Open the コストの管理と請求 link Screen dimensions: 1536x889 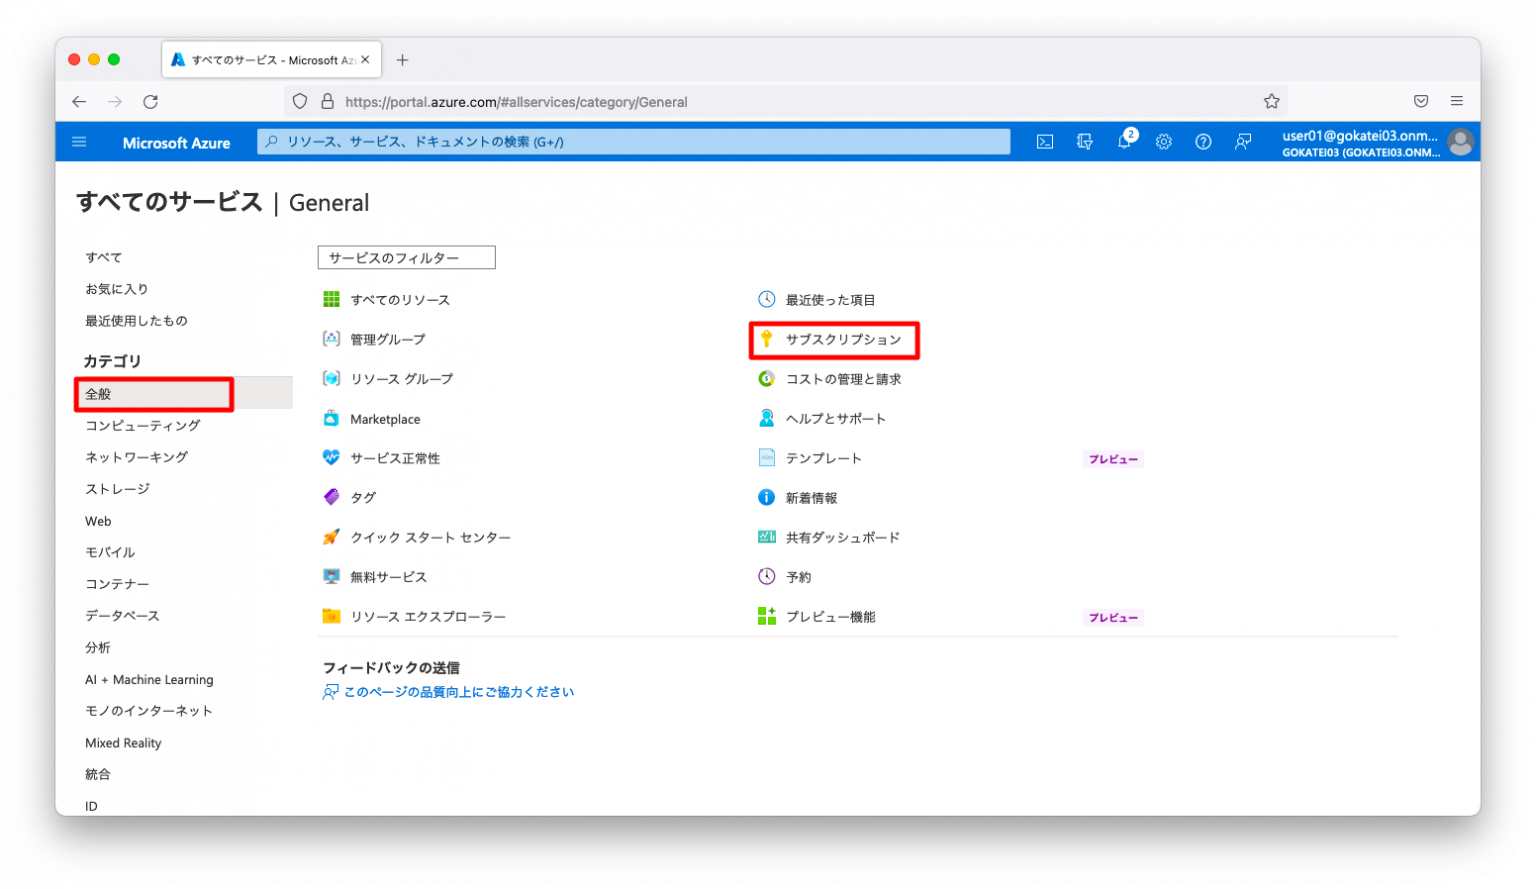pyautogui.click(x=843, y=379)
